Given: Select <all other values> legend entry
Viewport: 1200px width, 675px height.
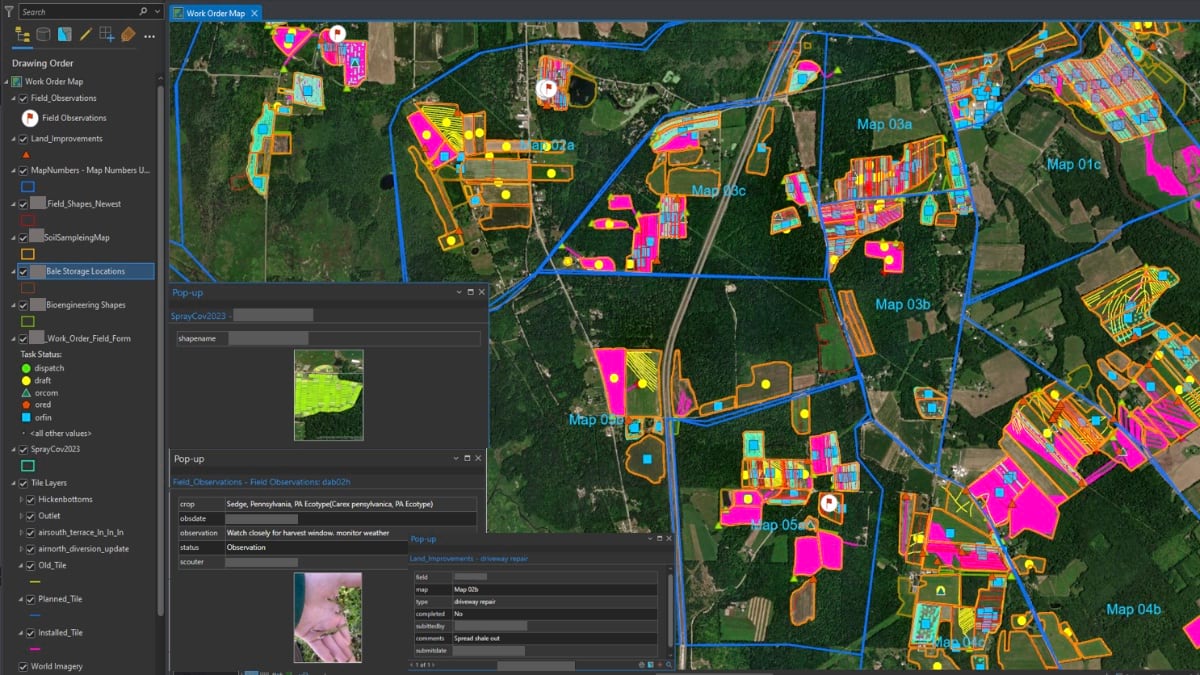Looking at the screenshot, I should tap(62, 433).
